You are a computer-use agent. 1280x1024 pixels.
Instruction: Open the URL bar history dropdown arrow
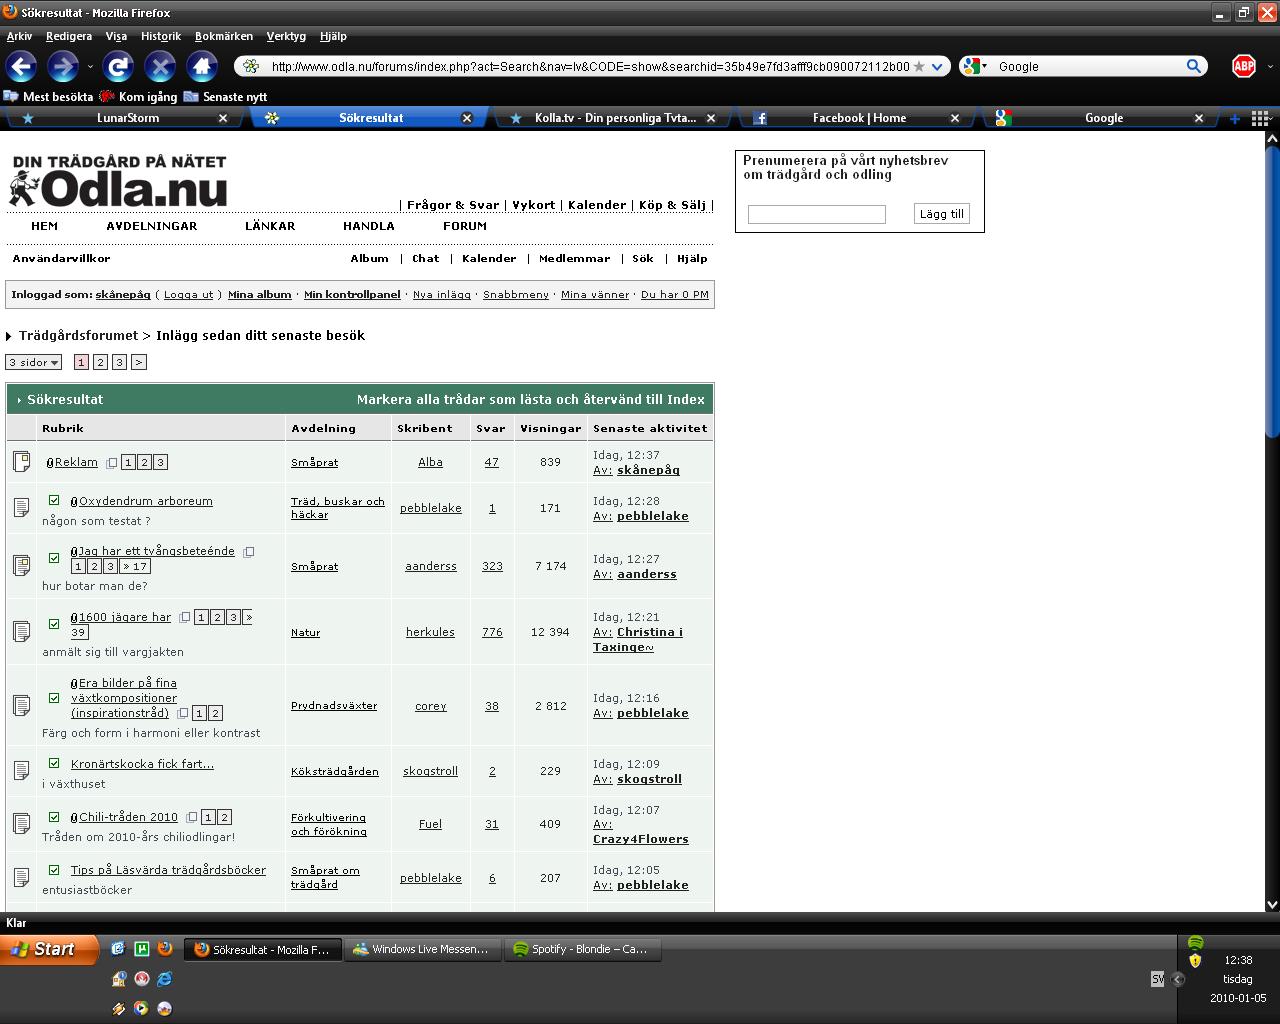(937, 67)
